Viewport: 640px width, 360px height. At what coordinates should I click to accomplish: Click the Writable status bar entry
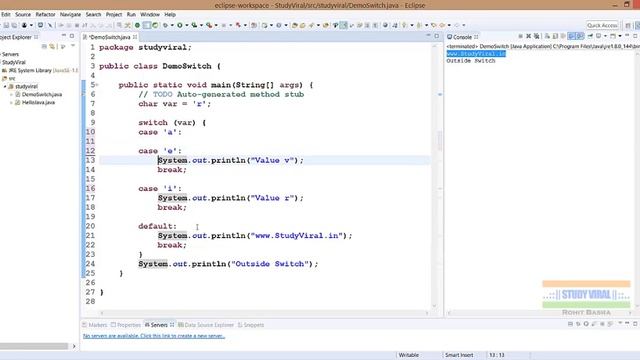pyautogui.click(x=409, y=355)
